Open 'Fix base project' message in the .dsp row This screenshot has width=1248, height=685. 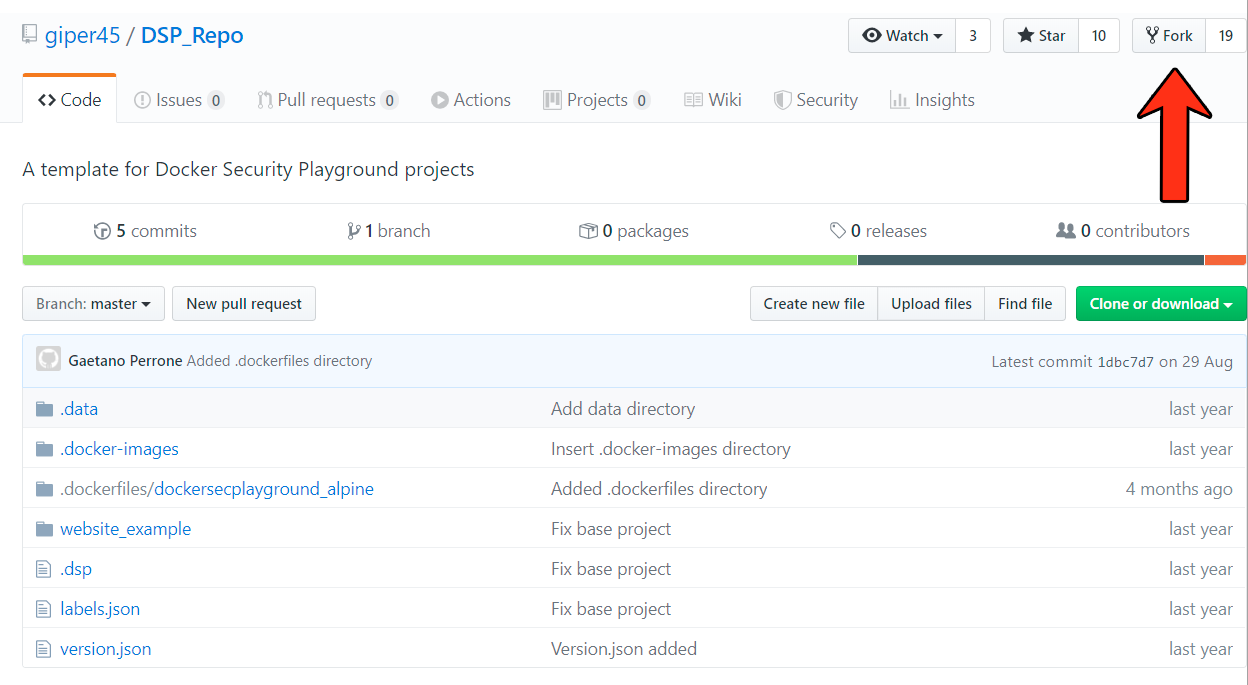click(x=611, y=569)
